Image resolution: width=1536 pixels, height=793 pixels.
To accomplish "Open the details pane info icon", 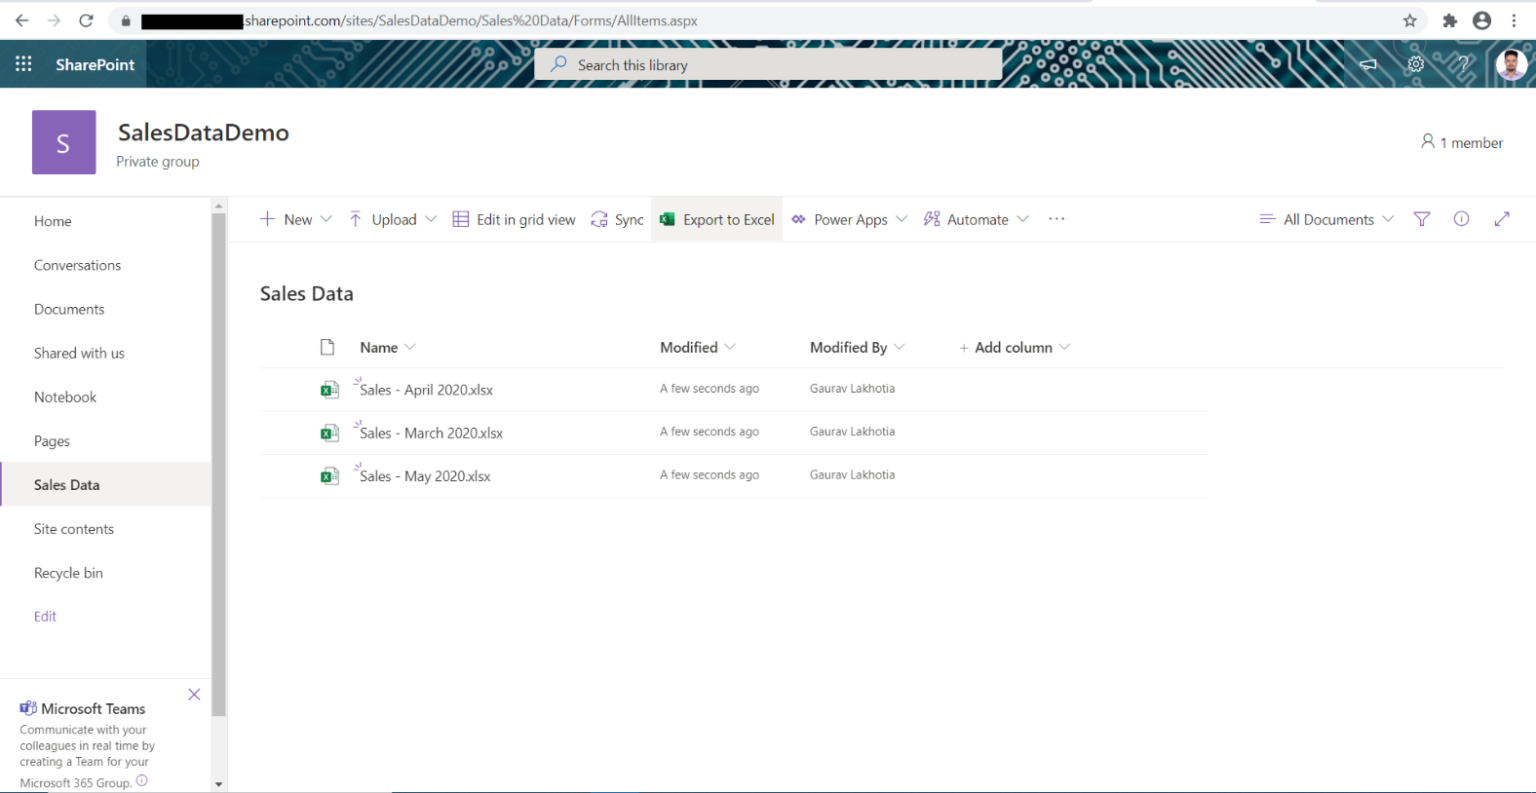I will [1461, 219].
